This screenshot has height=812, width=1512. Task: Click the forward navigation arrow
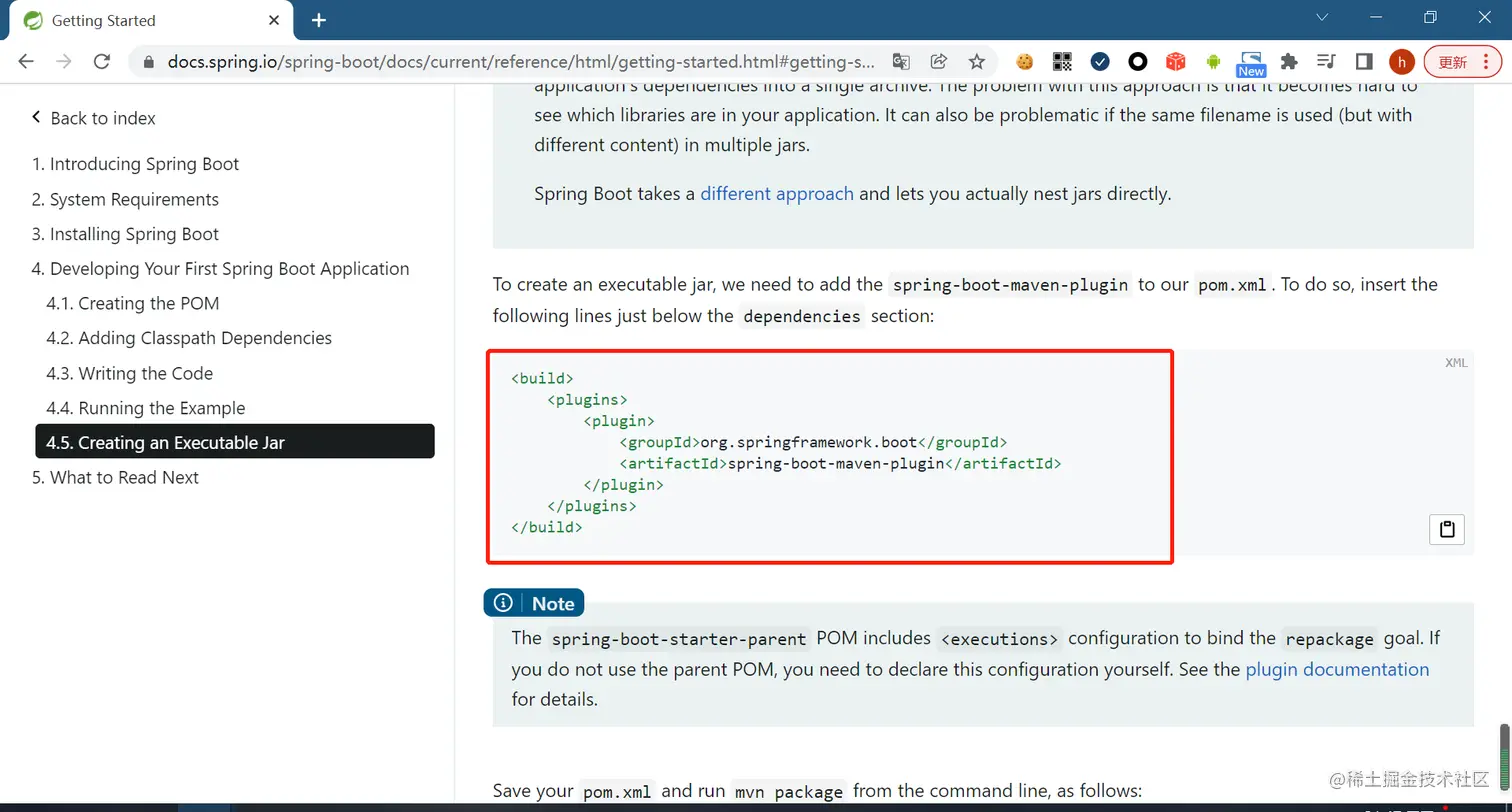tap(64, 61)
